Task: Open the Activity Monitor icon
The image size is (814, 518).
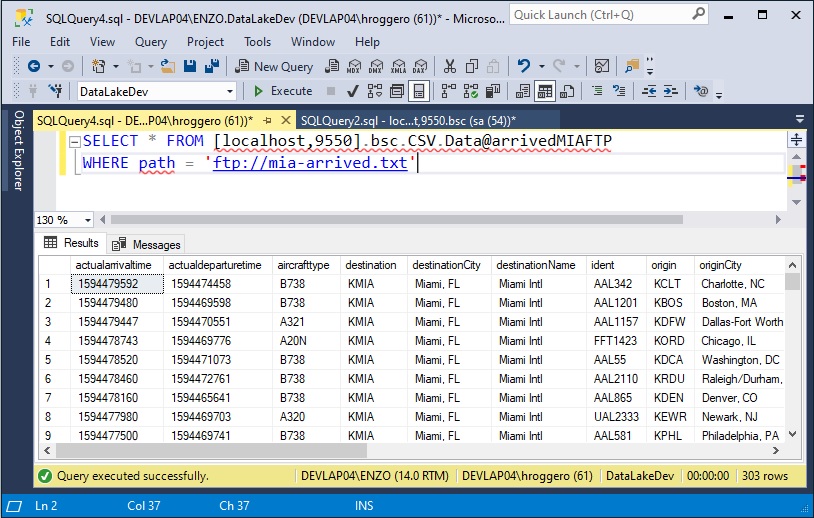Action: click(602, 66)
